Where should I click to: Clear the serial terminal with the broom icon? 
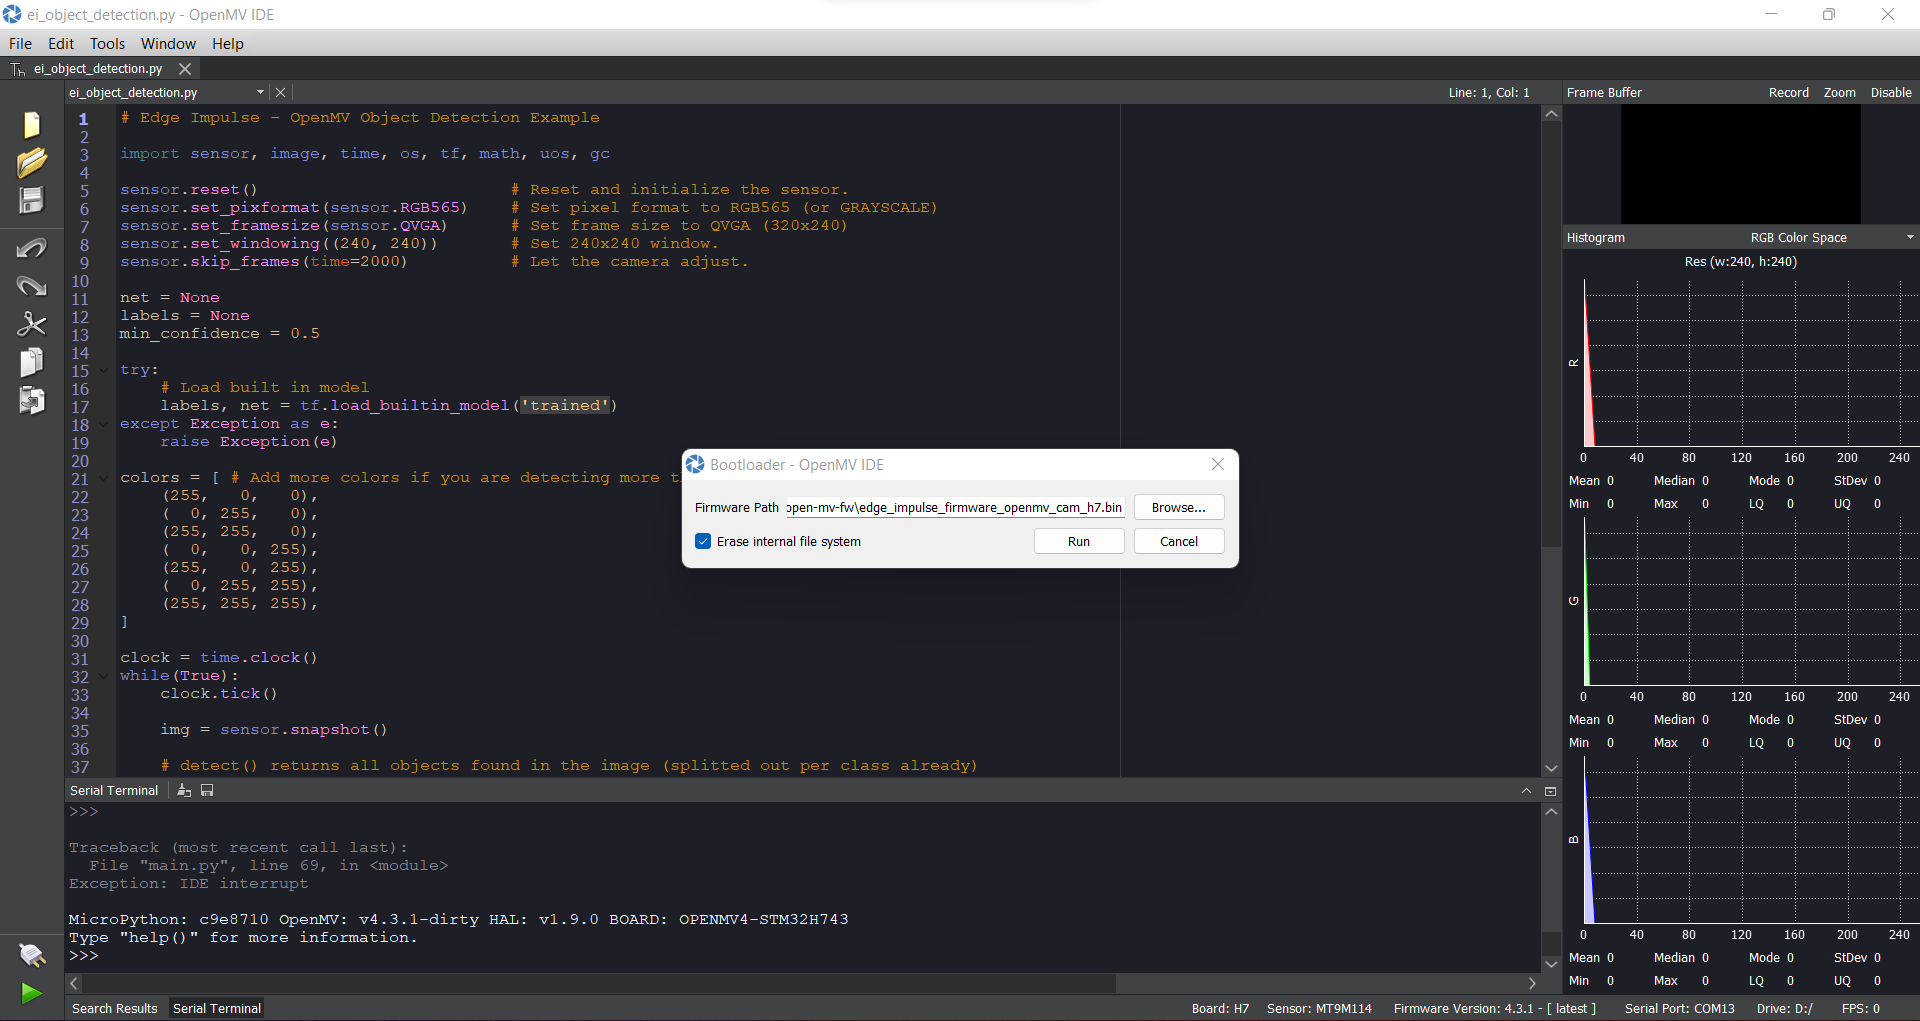[x=184, y=790]
